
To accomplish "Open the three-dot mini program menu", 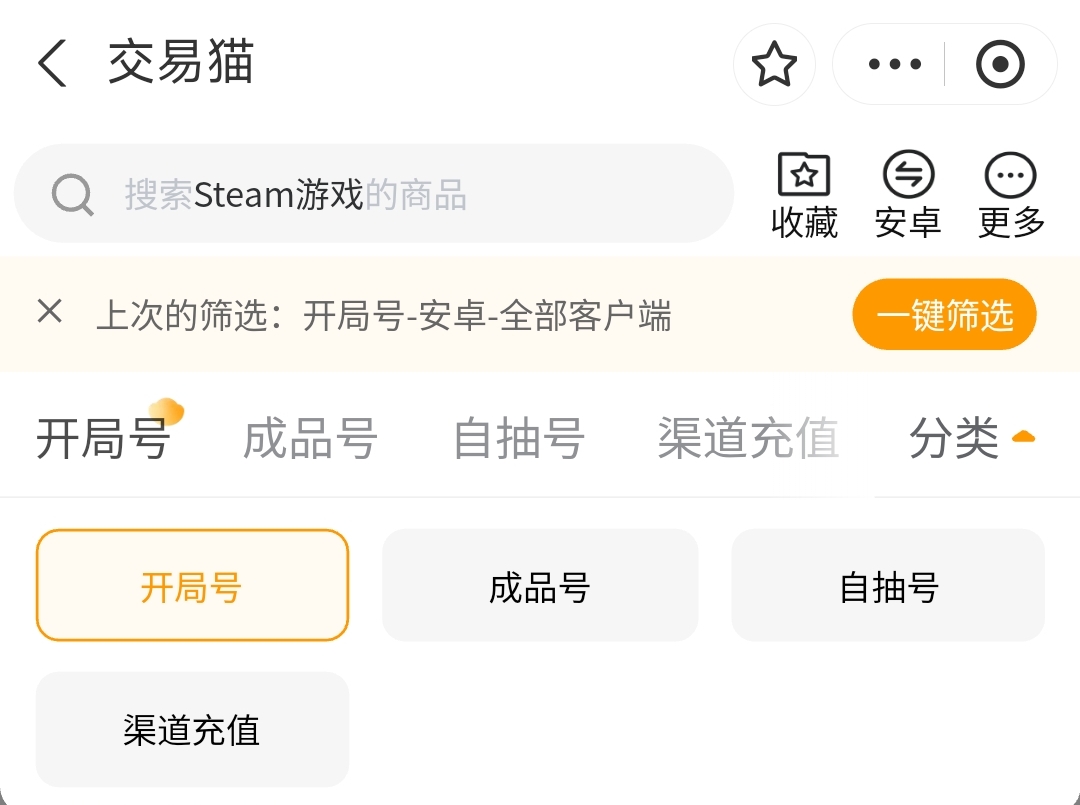I will coord(894,65).
